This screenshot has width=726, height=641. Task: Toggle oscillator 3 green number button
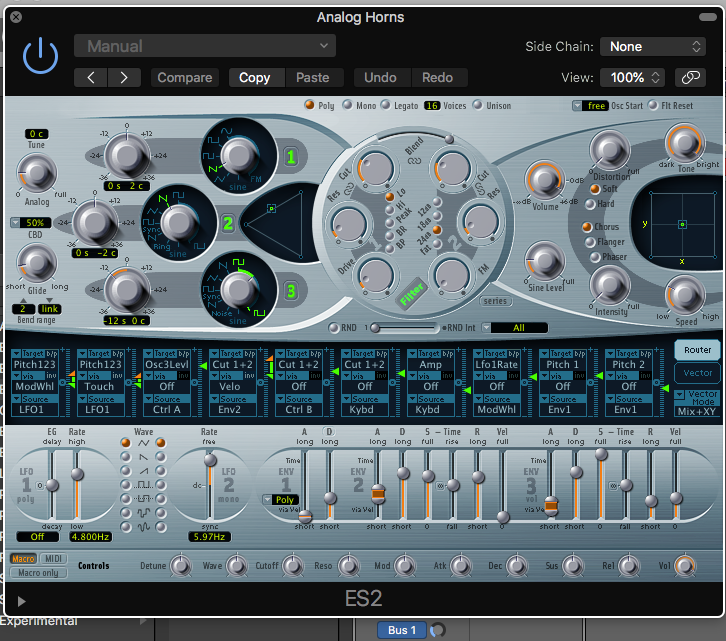coord(291,292)
